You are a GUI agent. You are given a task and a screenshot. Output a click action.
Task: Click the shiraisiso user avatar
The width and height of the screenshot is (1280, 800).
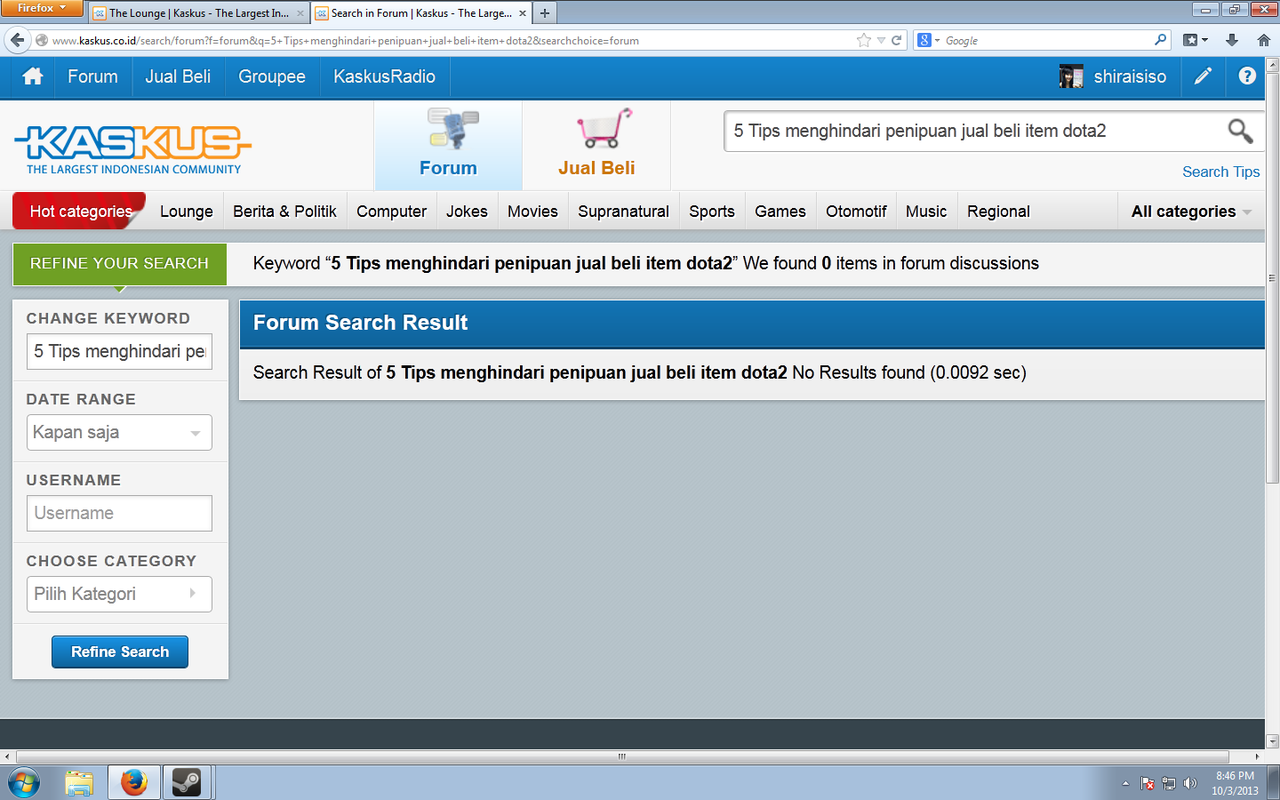tap(1071, 77)
